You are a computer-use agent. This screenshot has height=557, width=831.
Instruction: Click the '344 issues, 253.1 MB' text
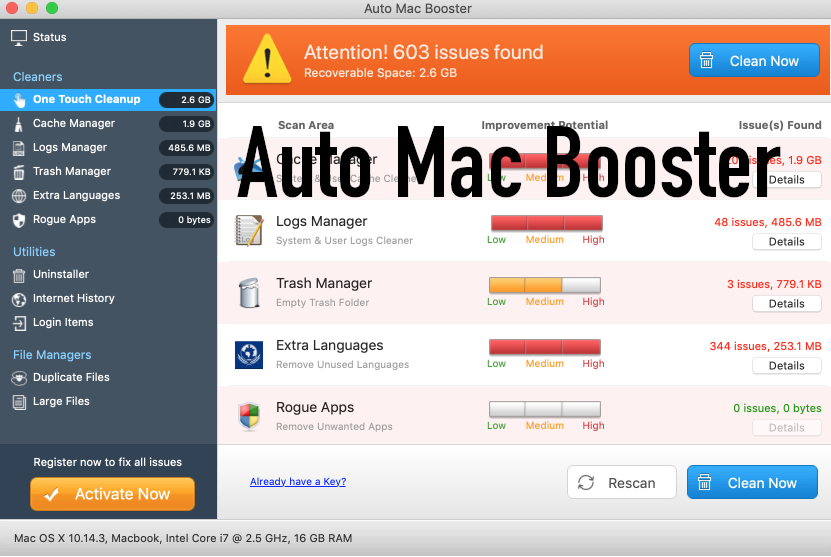coord(765,347)
